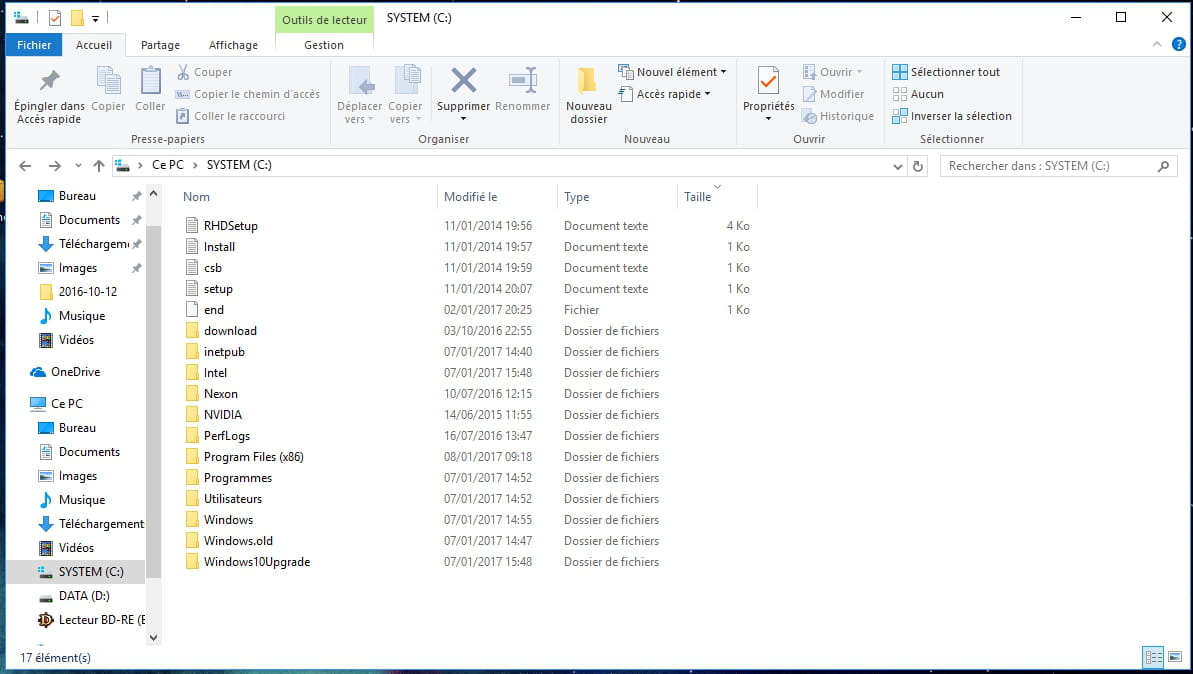Open the Fichier menu

(x=34, y=45)
